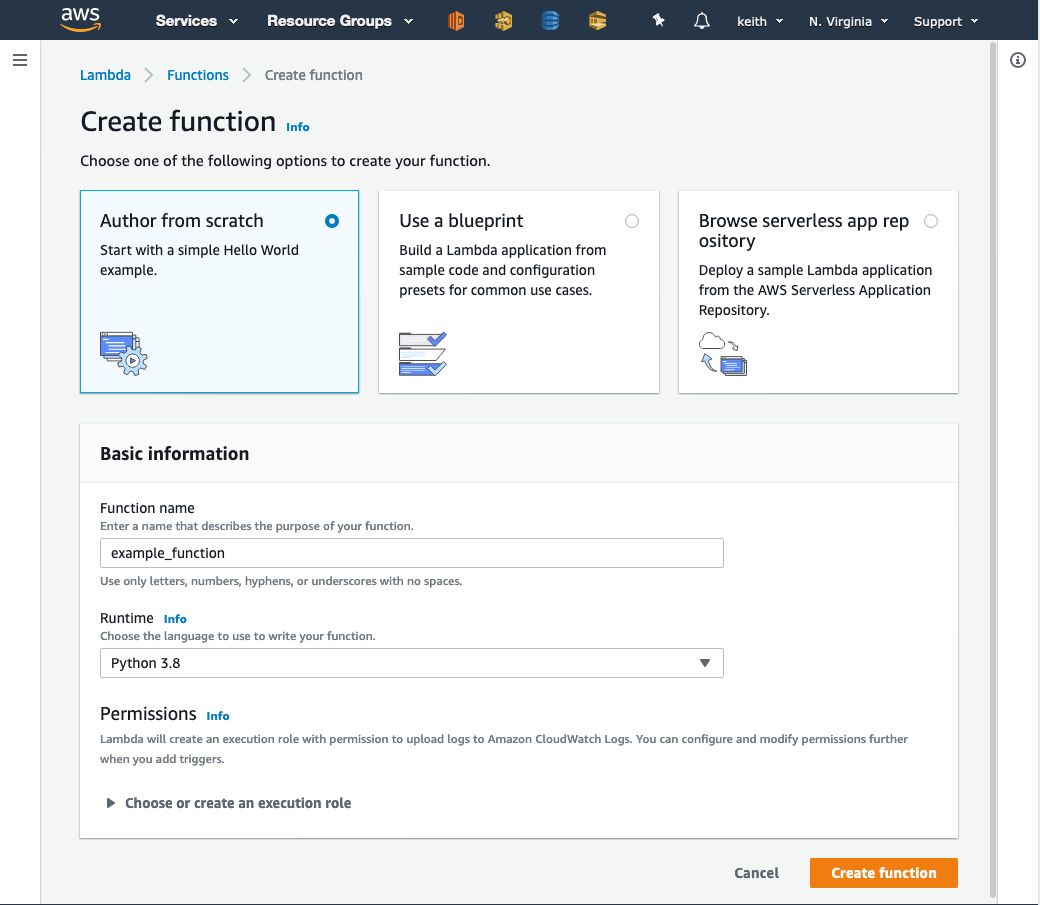
Task: Click the AWS logo home icon
Action: point(80,19)
